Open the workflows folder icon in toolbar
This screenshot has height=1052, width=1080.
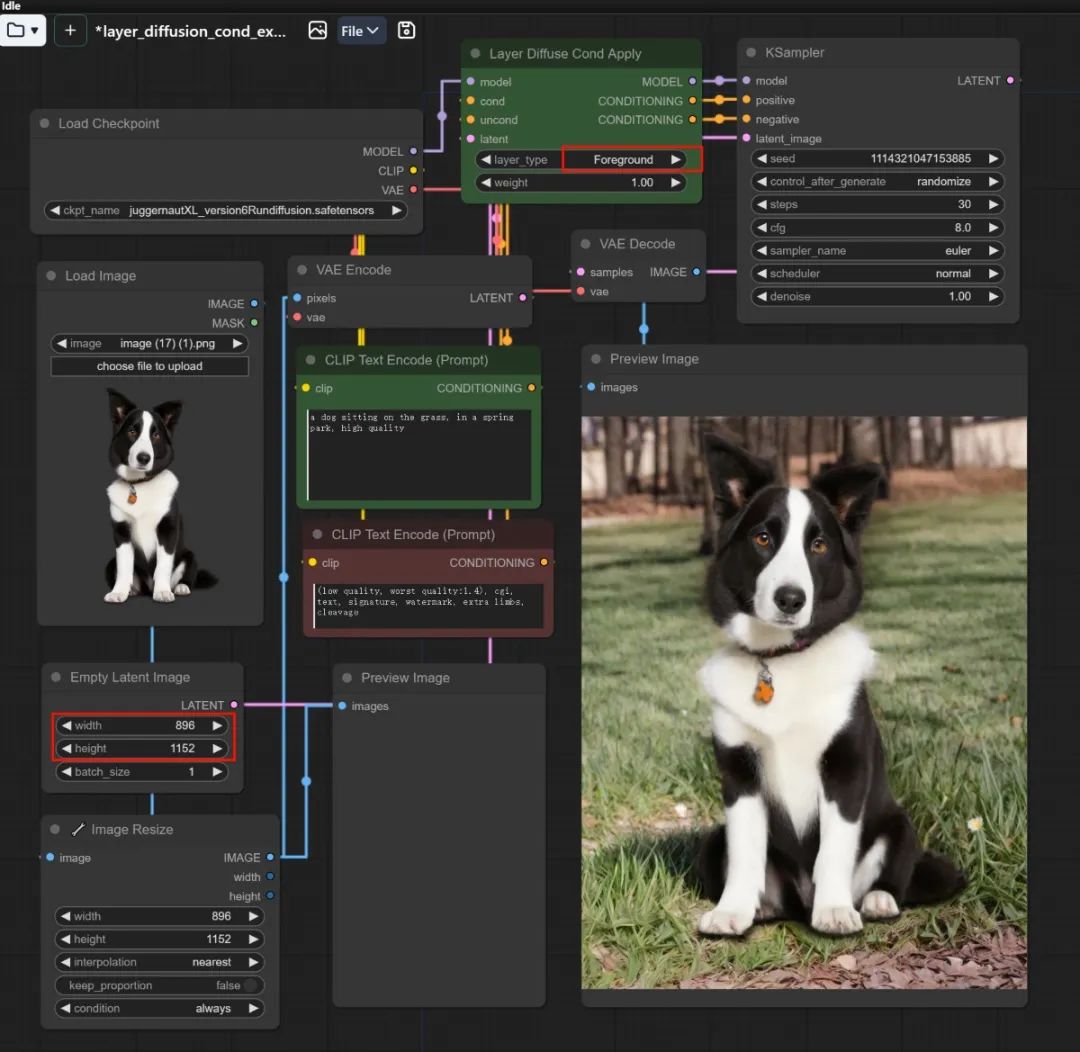(x=22, y=30)
